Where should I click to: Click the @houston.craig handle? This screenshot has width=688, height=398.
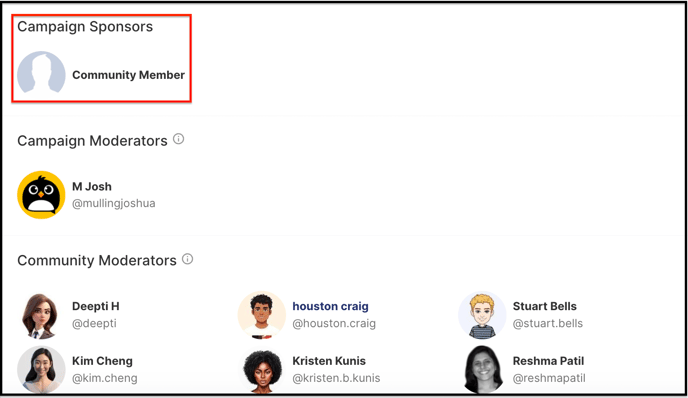point(334,323)
